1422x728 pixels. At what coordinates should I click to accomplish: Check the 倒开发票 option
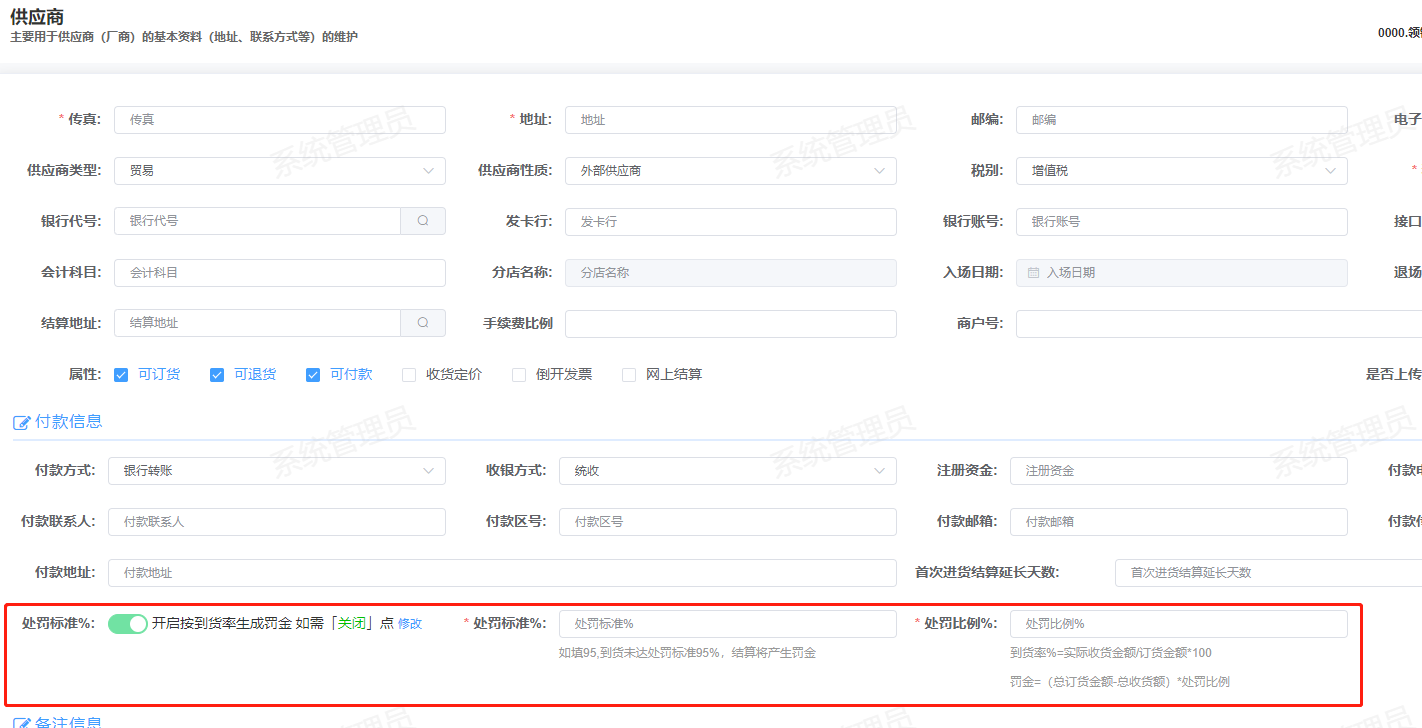pos(519,375)
